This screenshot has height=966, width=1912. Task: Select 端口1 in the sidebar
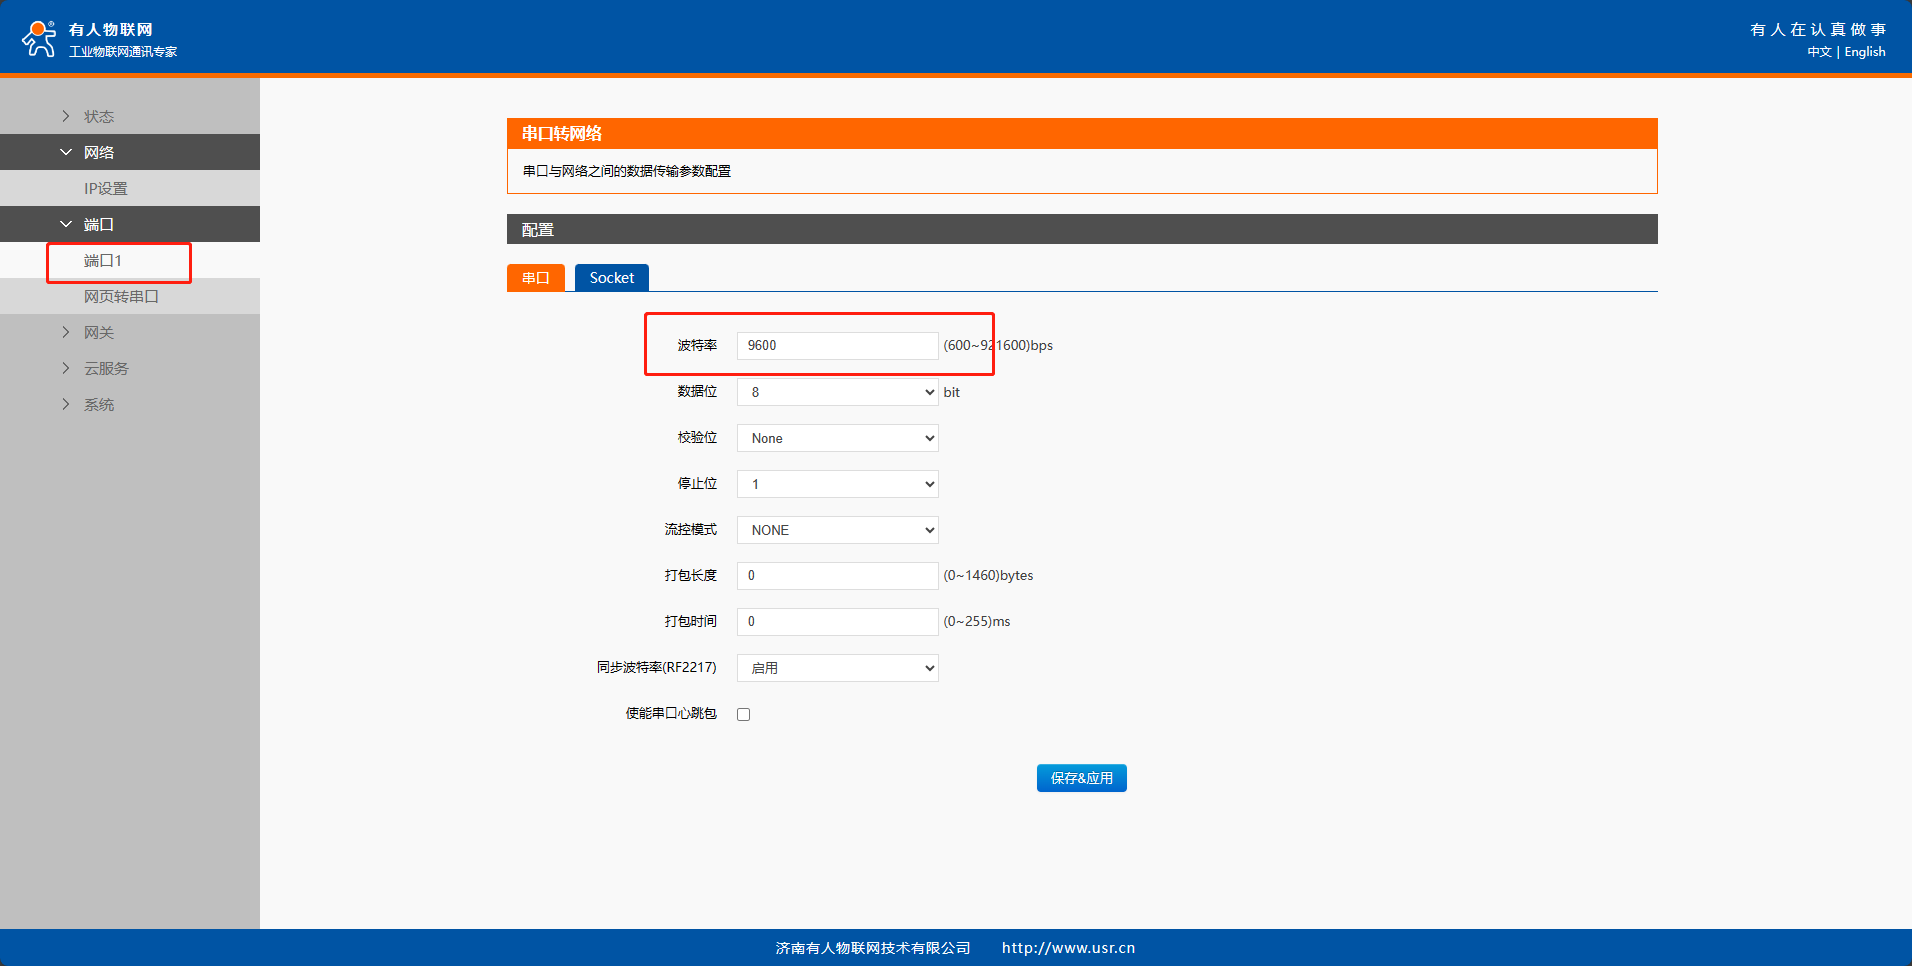(x=103, y=261)
